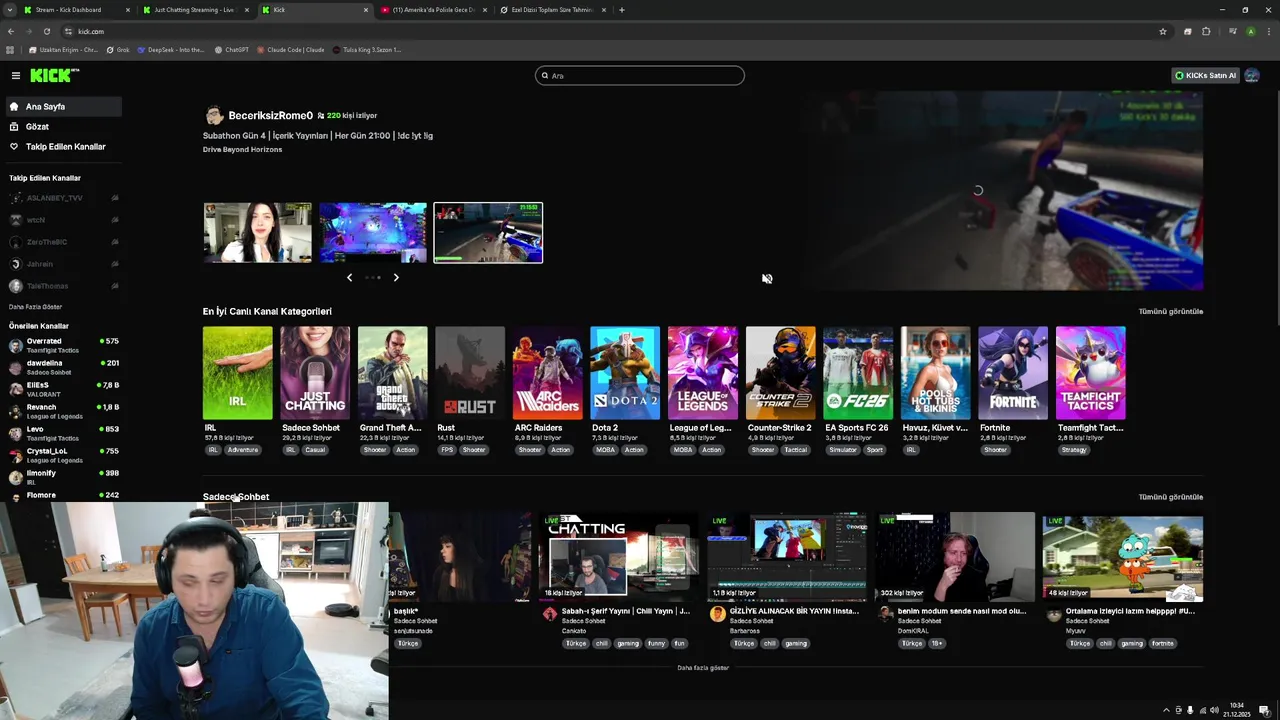Screen dimensions: 1280x720
Task: Open the Dota 2 category card
Action: (x=625, y=373)
